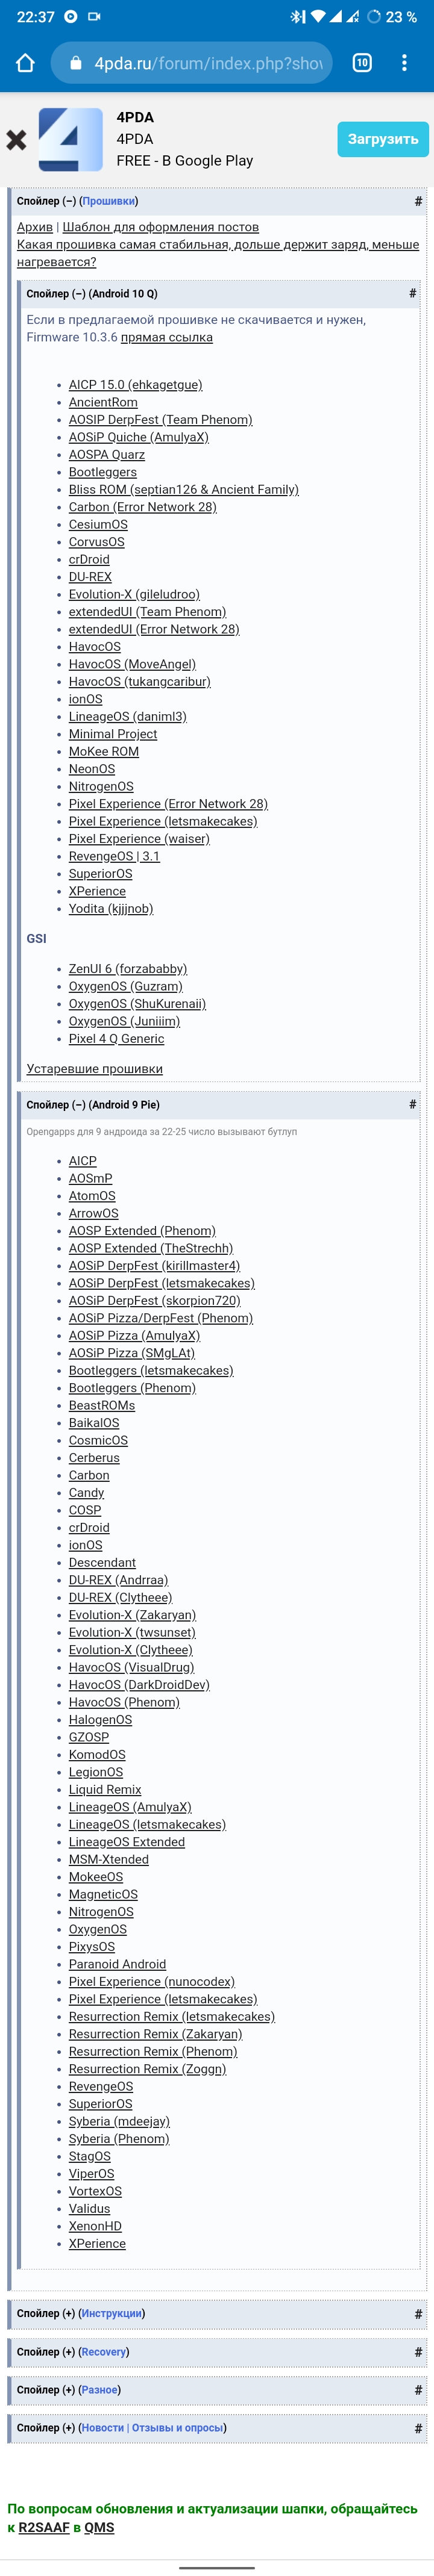Click the # anchor of Recovery spoiler

click(418, 2352)
